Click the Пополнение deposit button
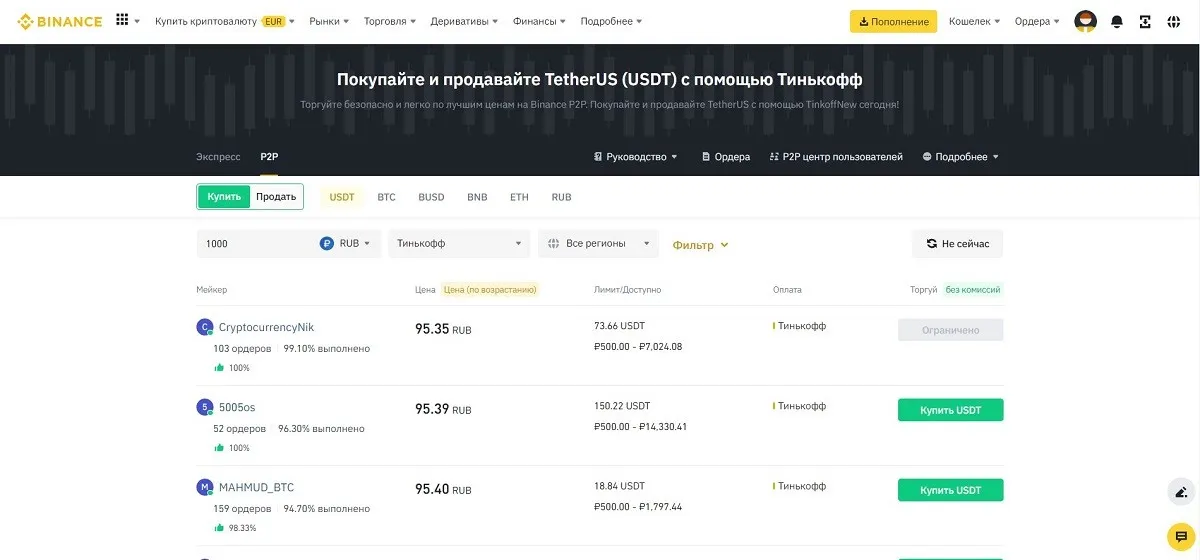1200x560 pixels. [x=894, y=21]
